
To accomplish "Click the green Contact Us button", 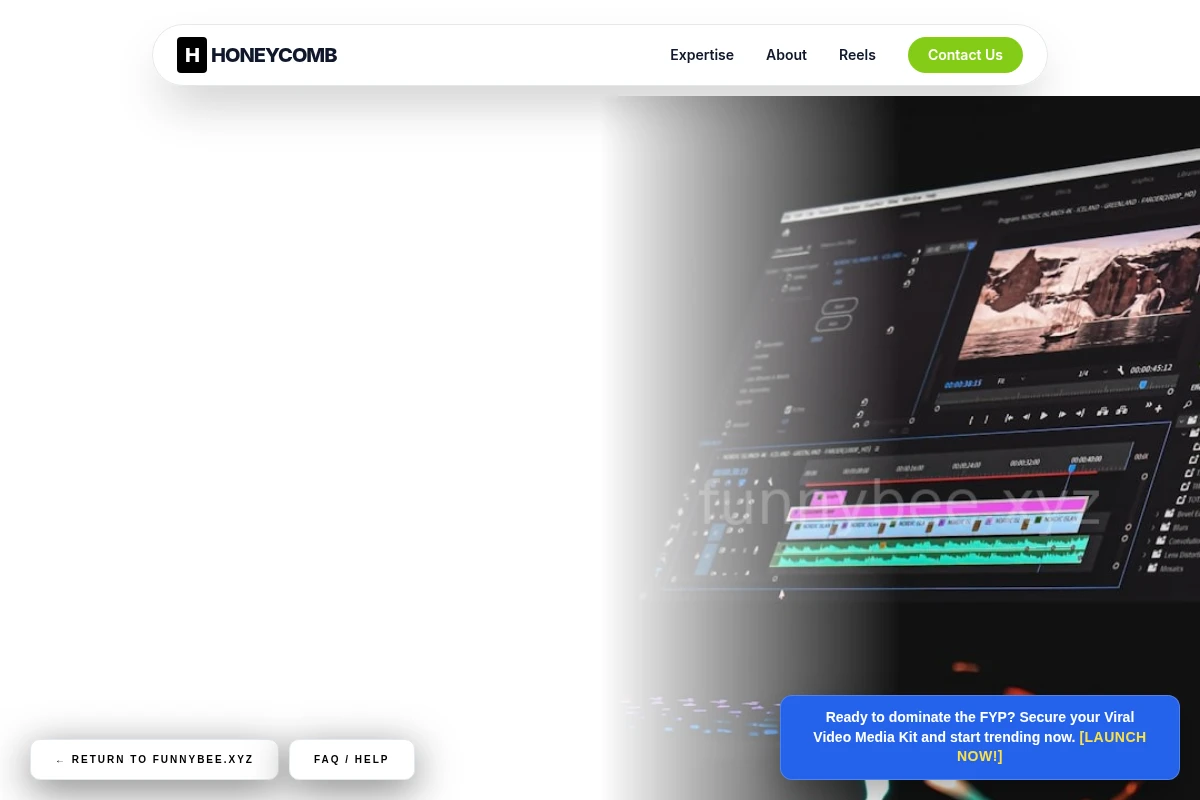I will point(965,55).
